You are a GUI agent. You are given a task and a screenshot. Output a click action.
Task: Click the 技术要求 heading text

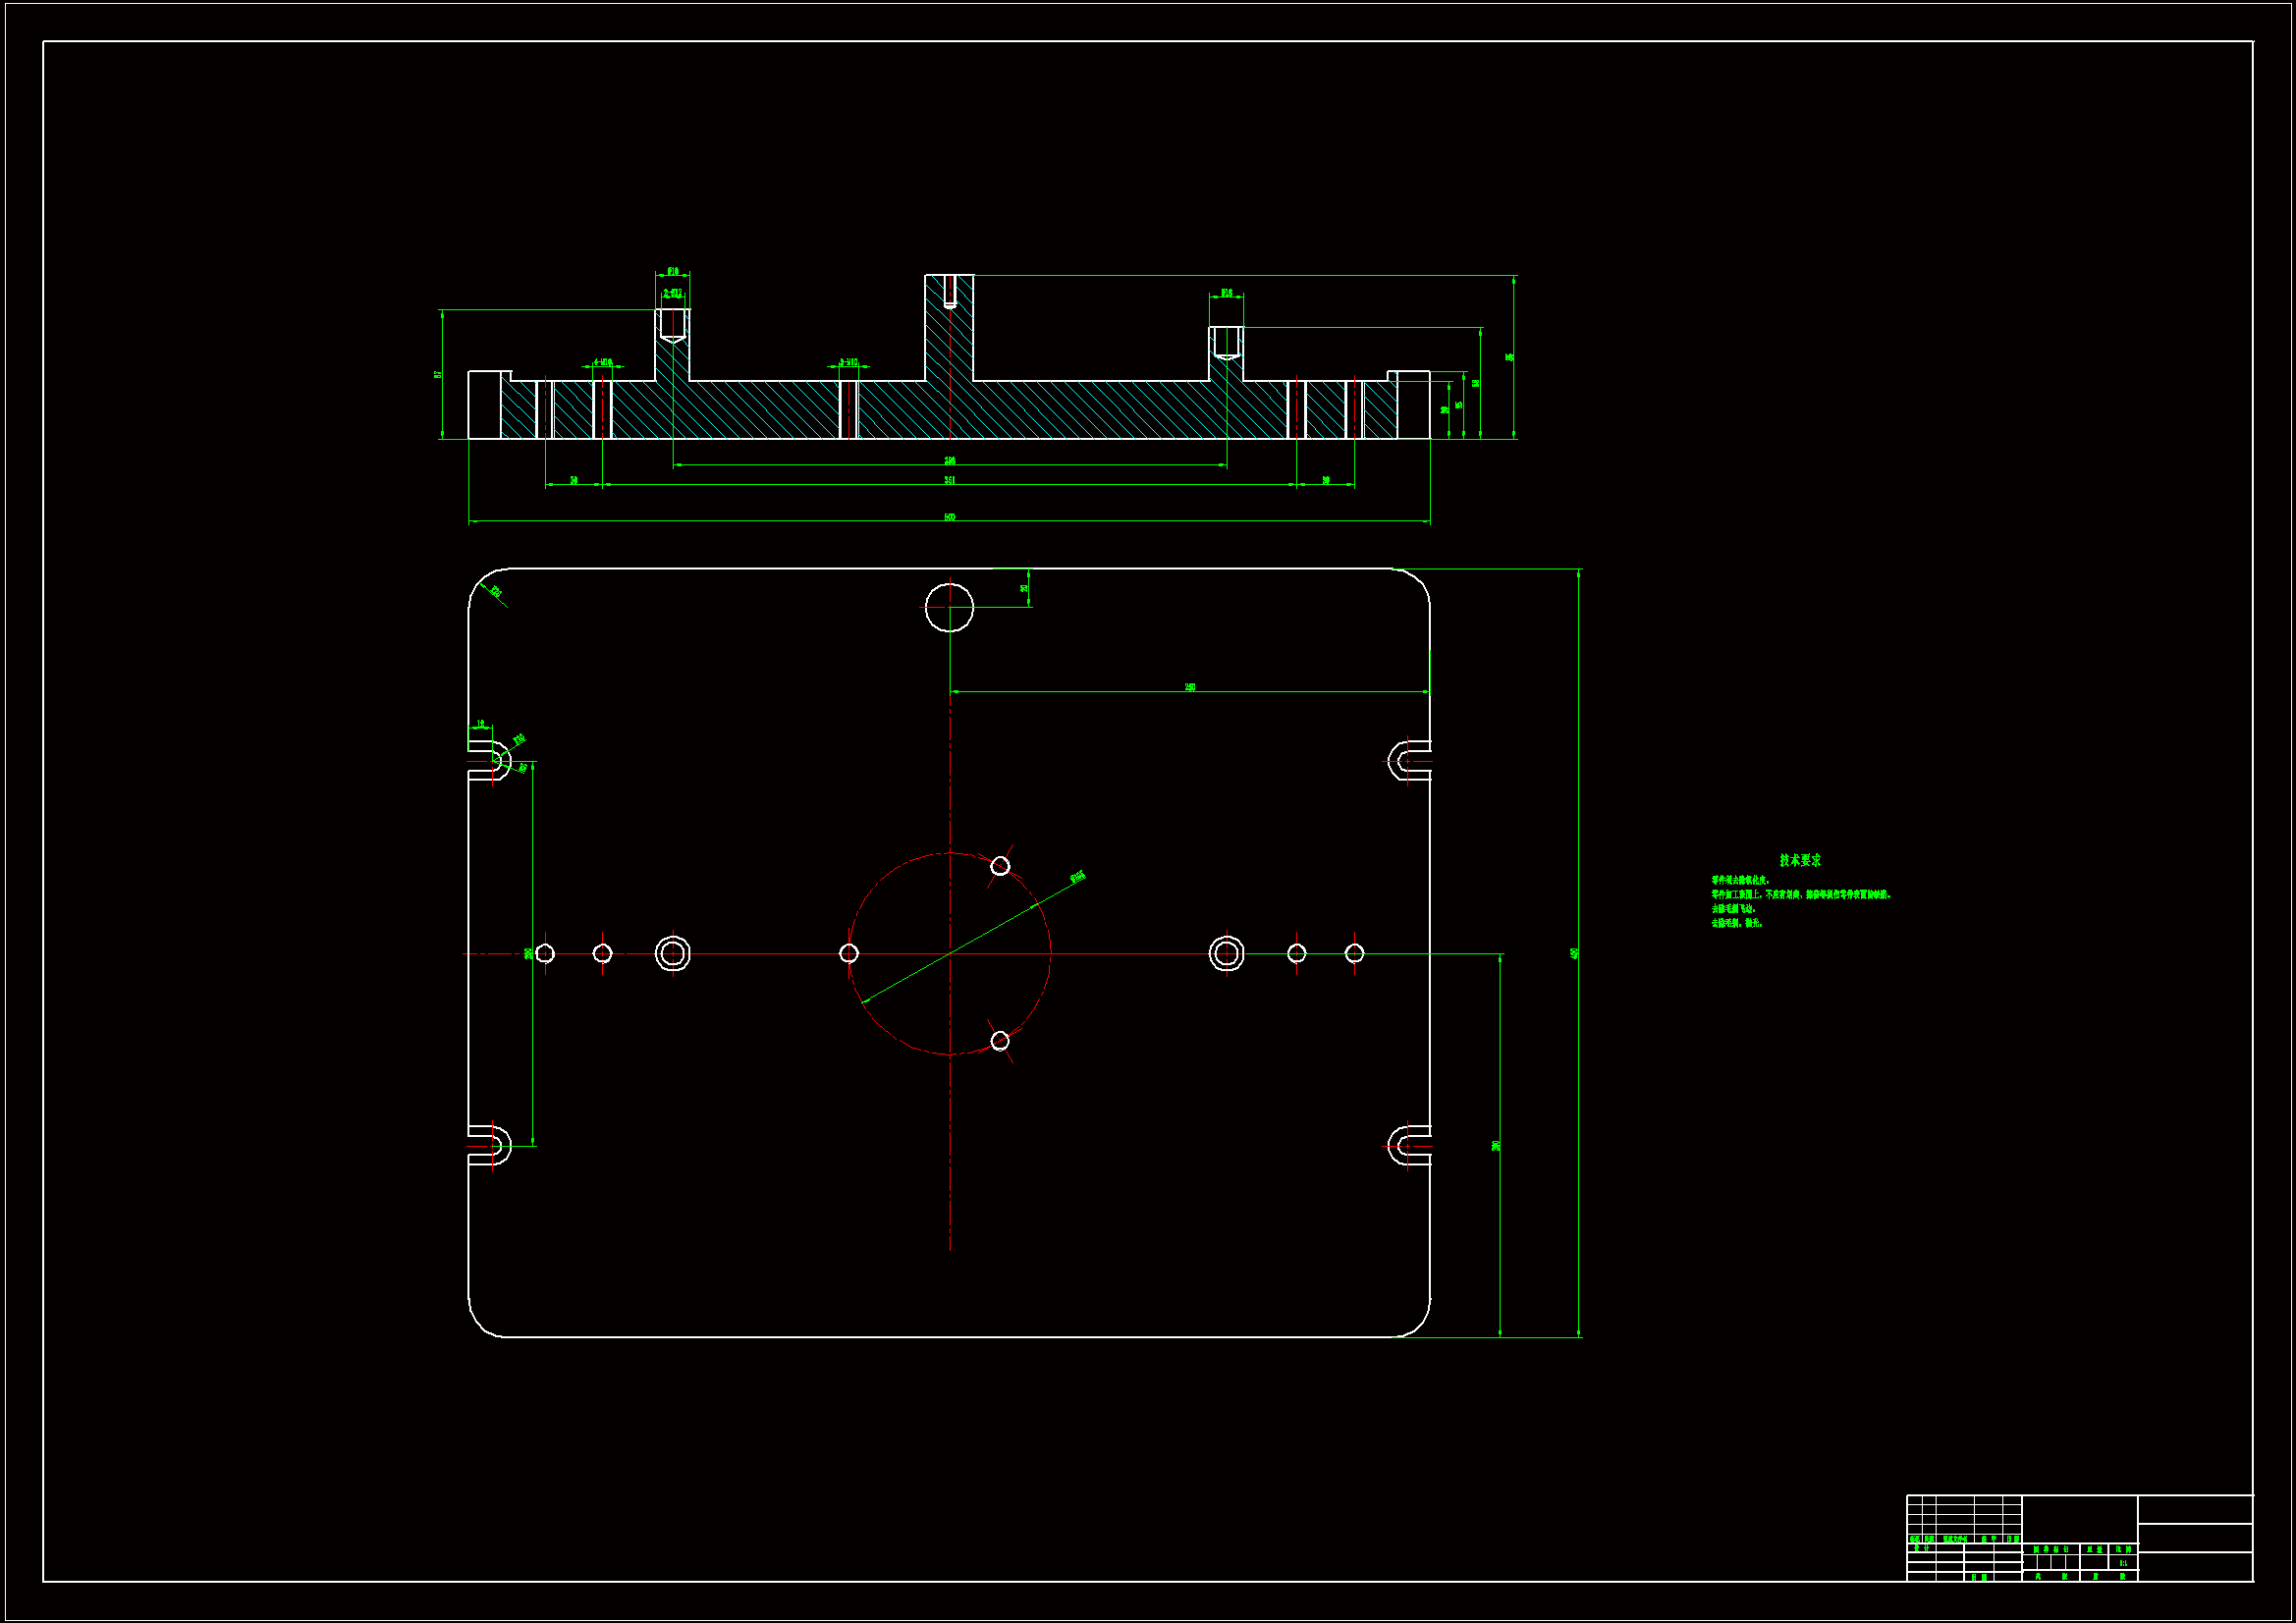click(1799, 860)
